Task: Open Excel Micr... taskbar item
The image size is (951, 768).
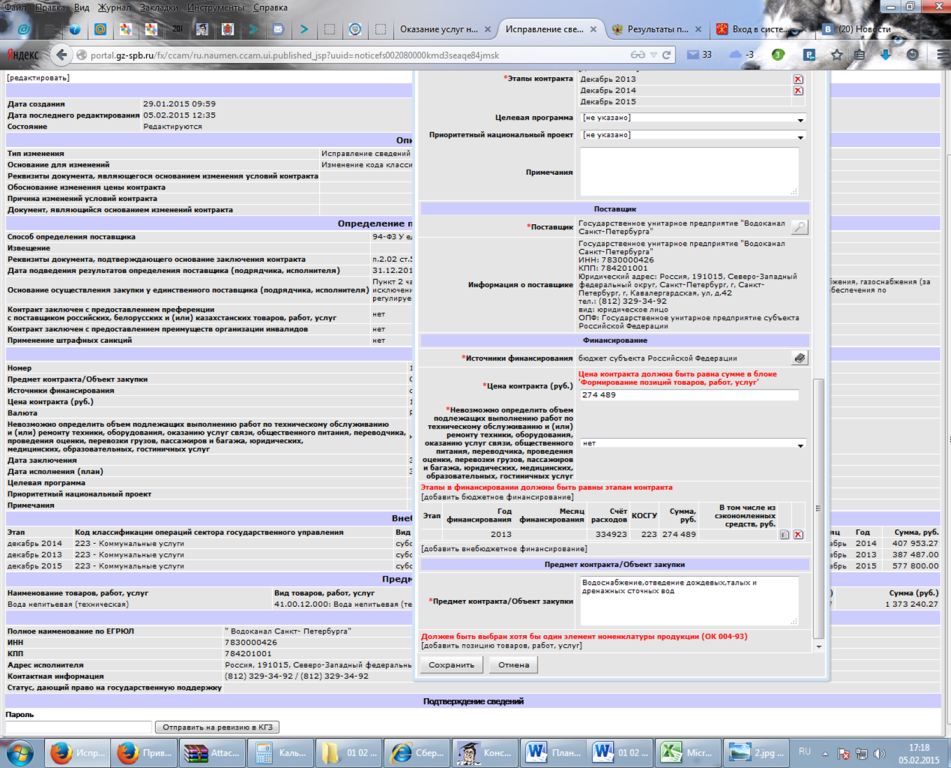Action: [688, 753]
